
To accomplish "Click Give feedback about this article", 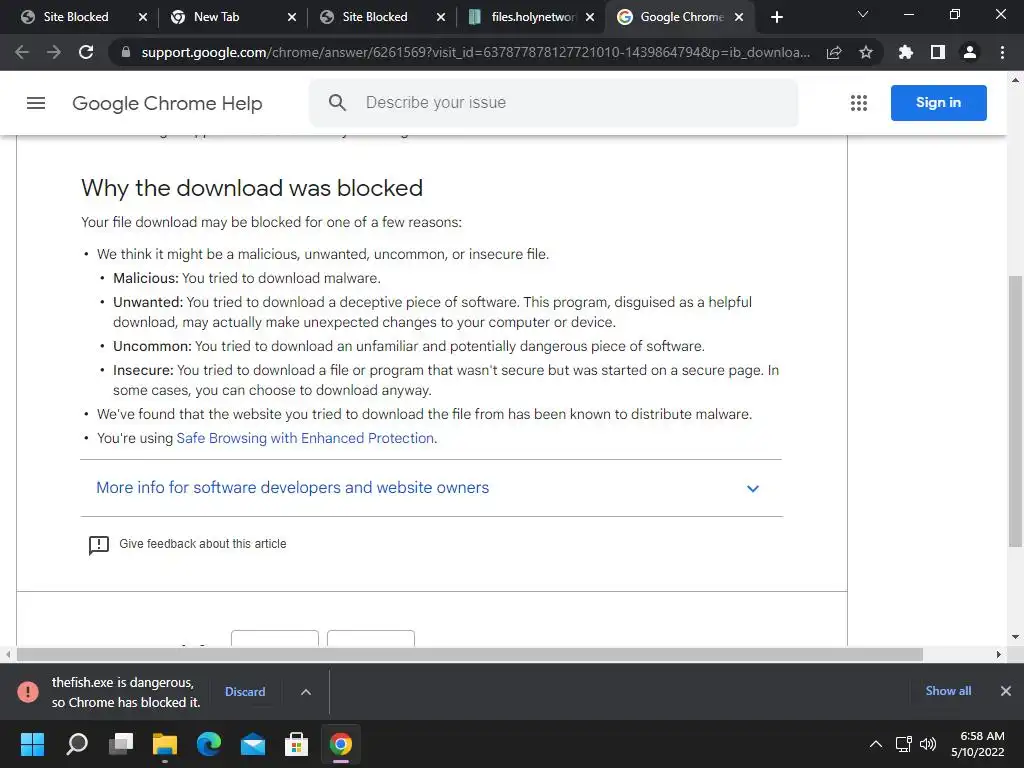I will [x=202, y=544].
